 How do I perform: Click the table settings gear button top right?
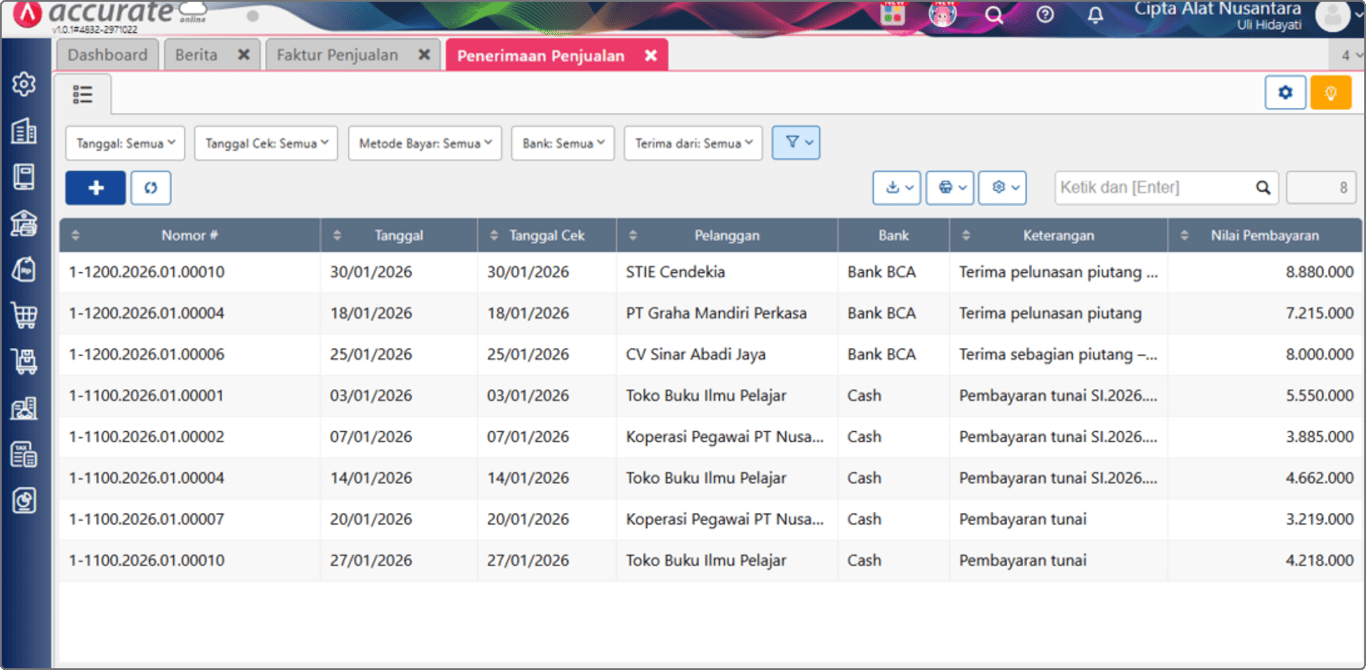click(x=1285, y=93)
